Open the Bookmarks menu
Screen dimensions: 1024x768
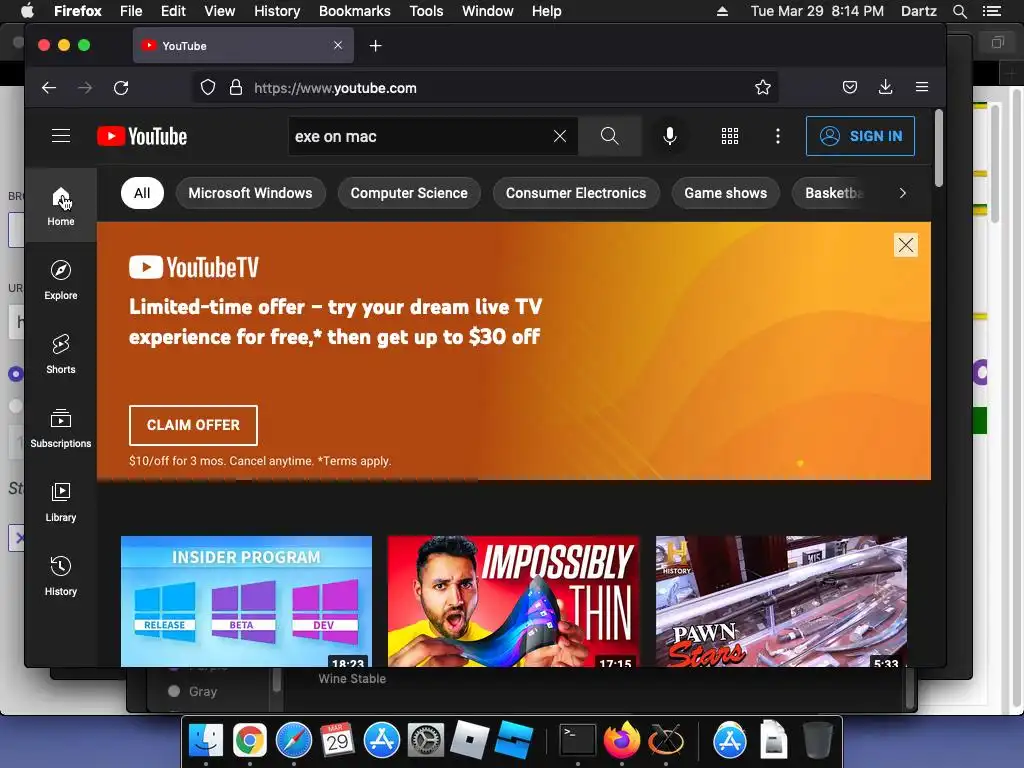click(x=355, y=11)
